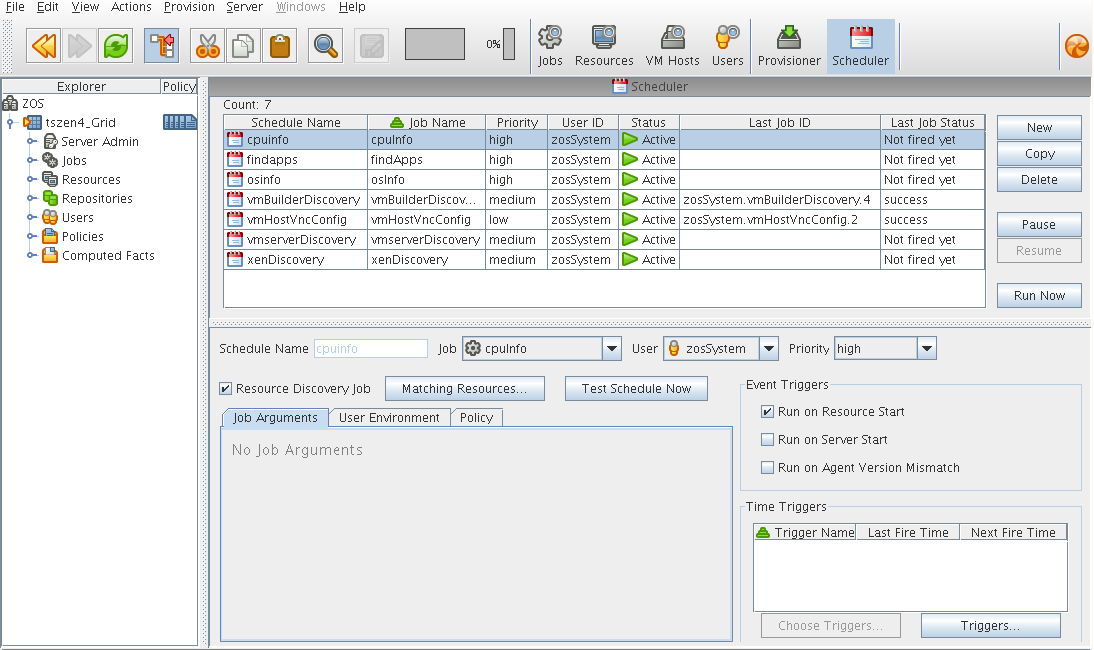Click the Provisioner toolbar icon

(789, 46)
